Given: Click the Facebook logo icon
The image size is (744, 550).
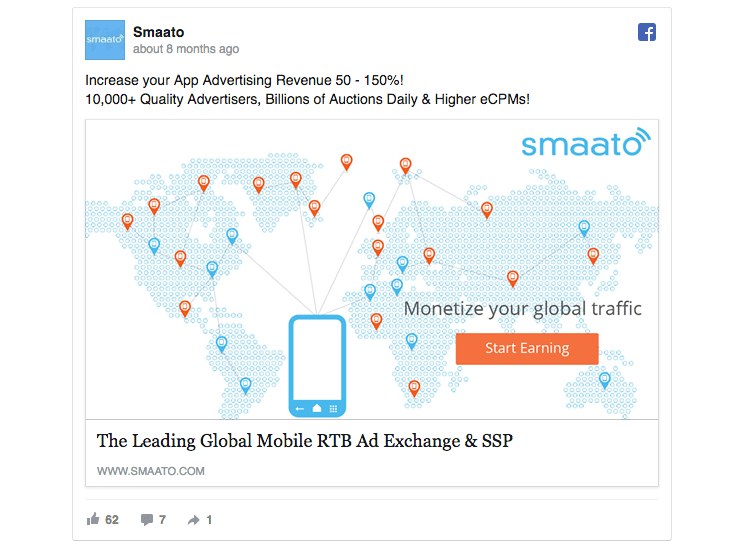Looking at the screenshot, I should coord(647,32).
